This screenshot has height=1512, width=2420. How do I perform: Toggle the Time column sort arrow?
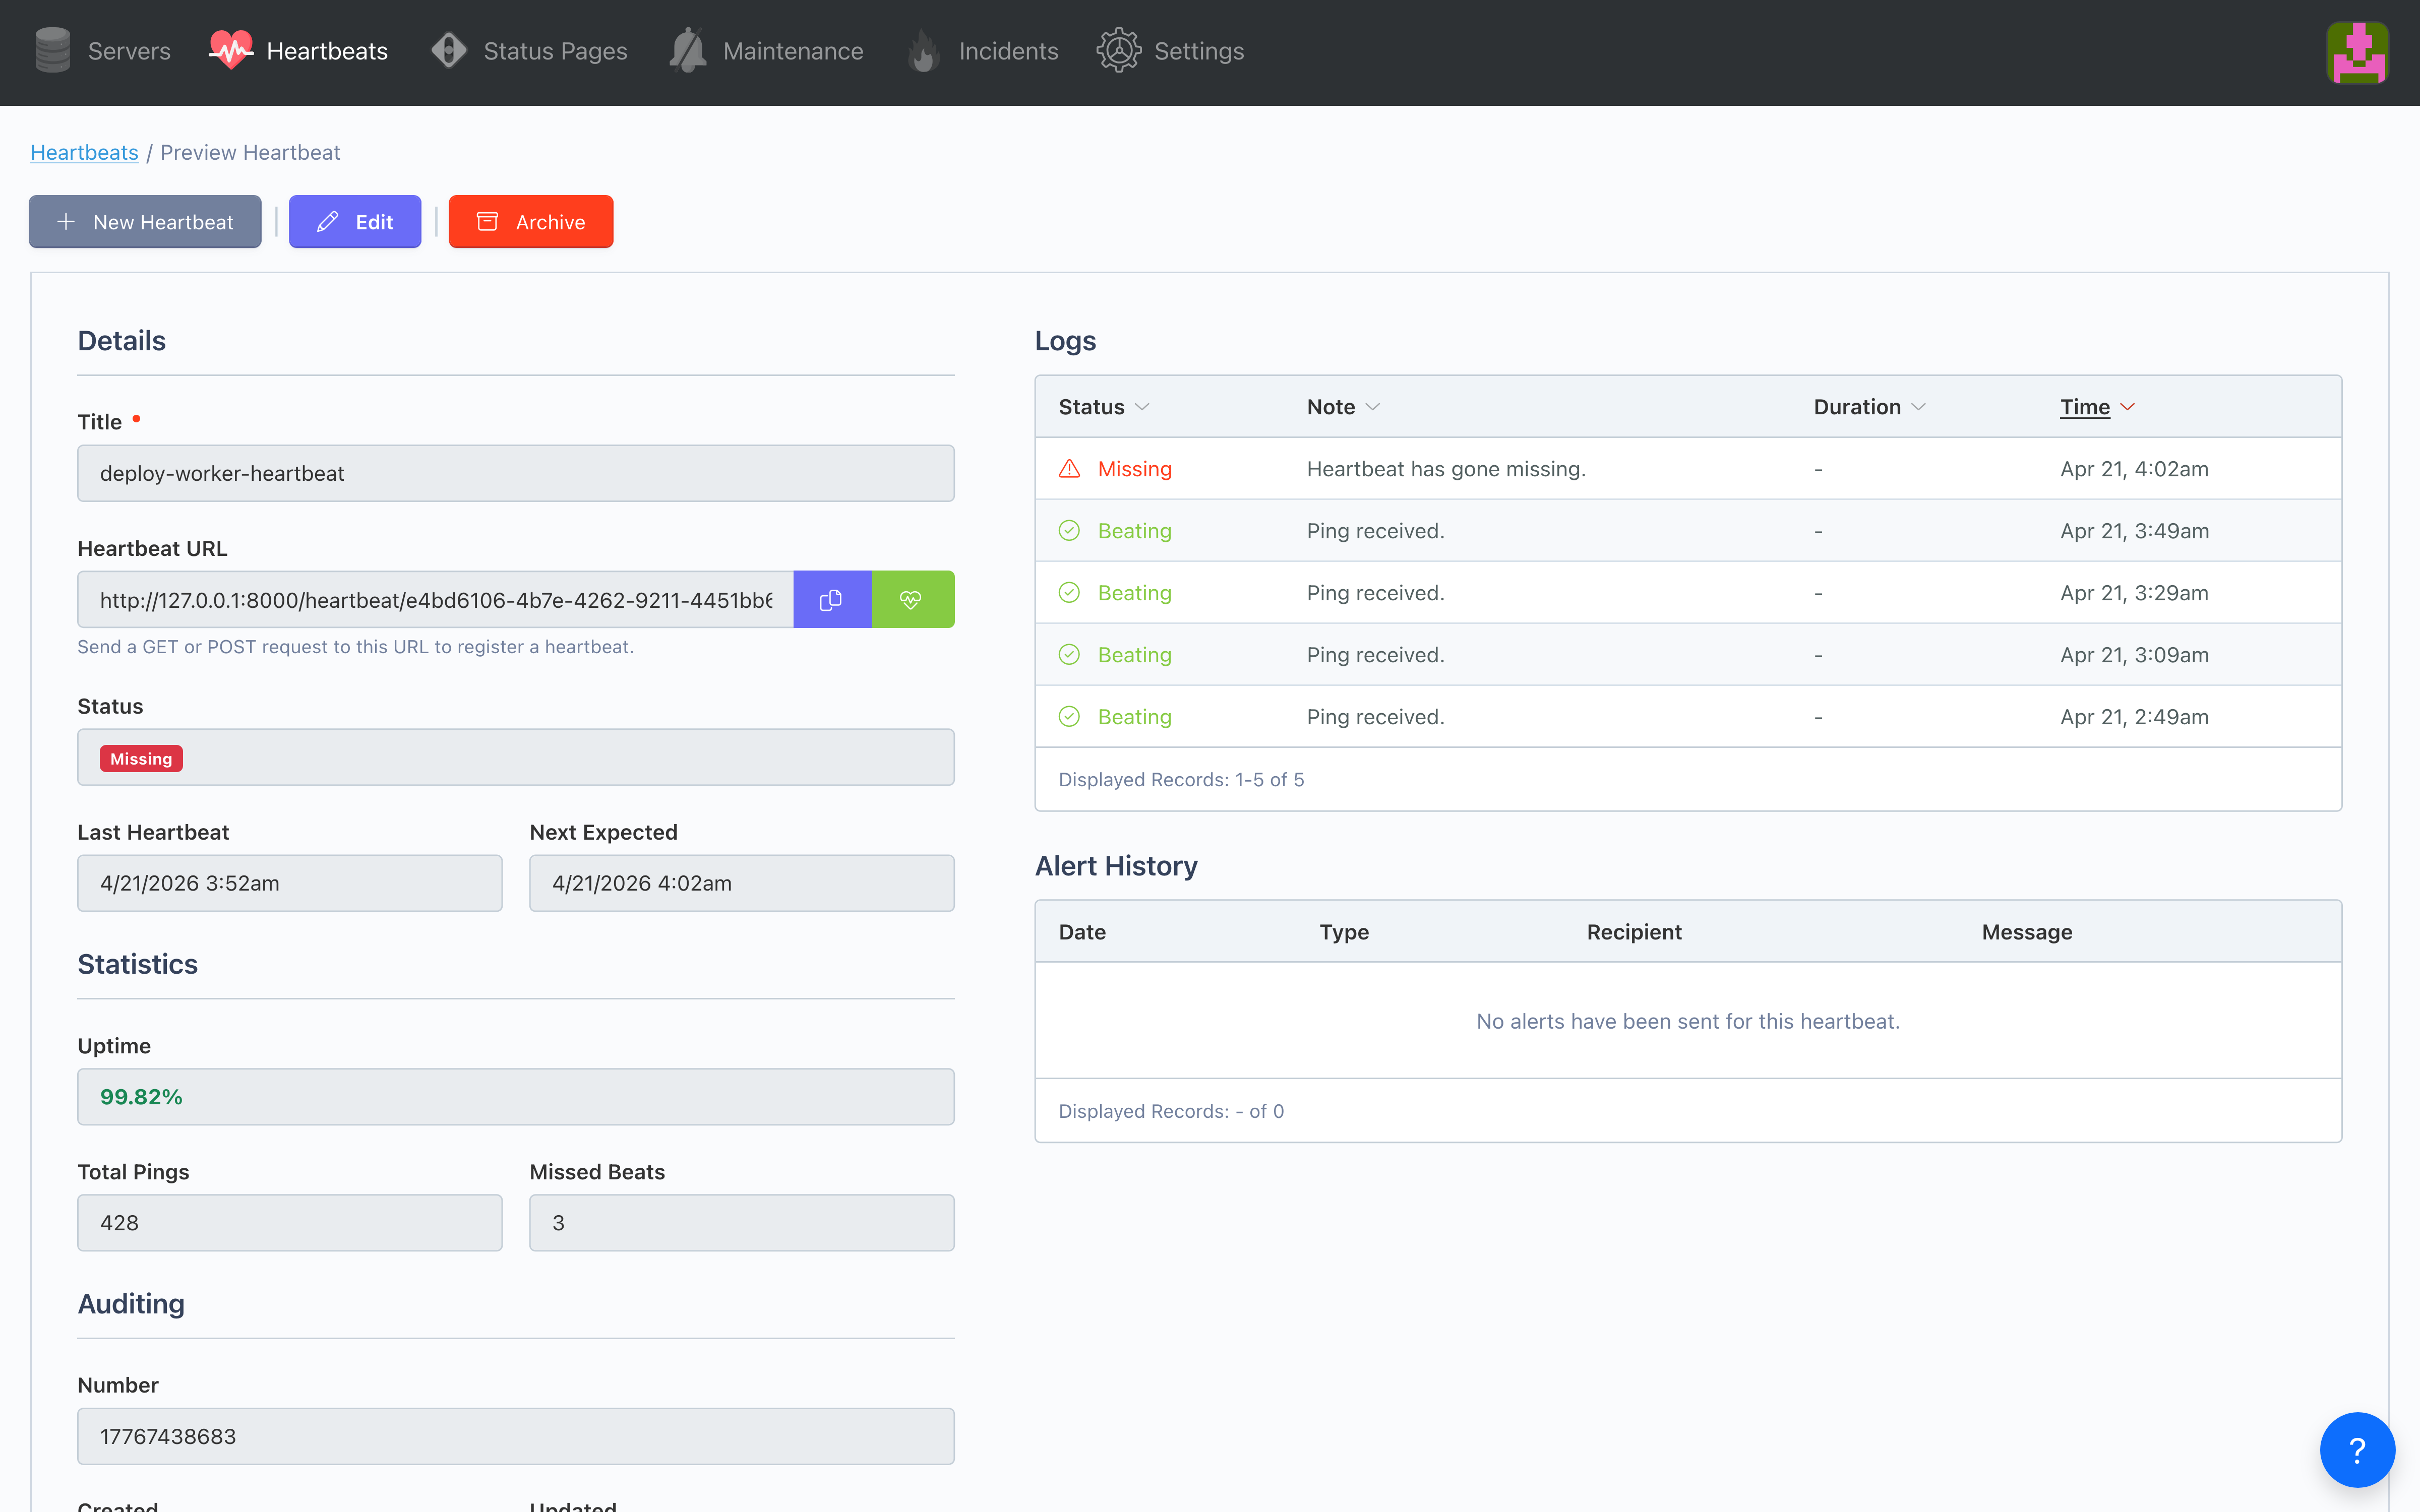click(x=2128, y=407)
